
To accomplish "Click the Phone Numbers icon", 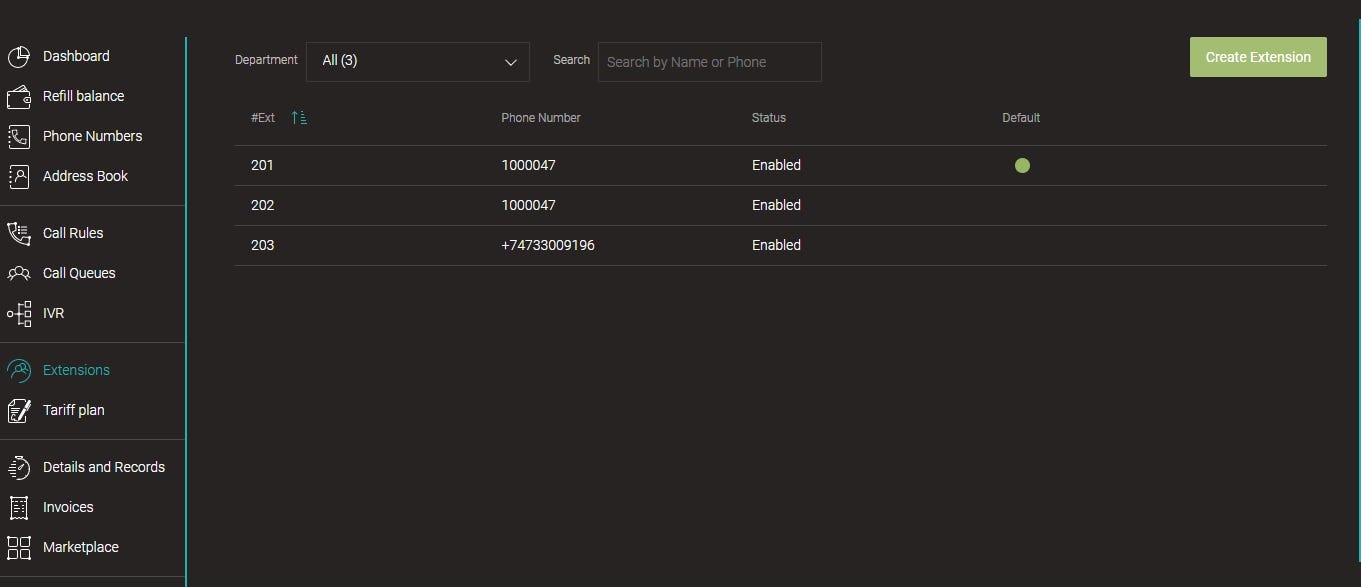I will point(19,137).
